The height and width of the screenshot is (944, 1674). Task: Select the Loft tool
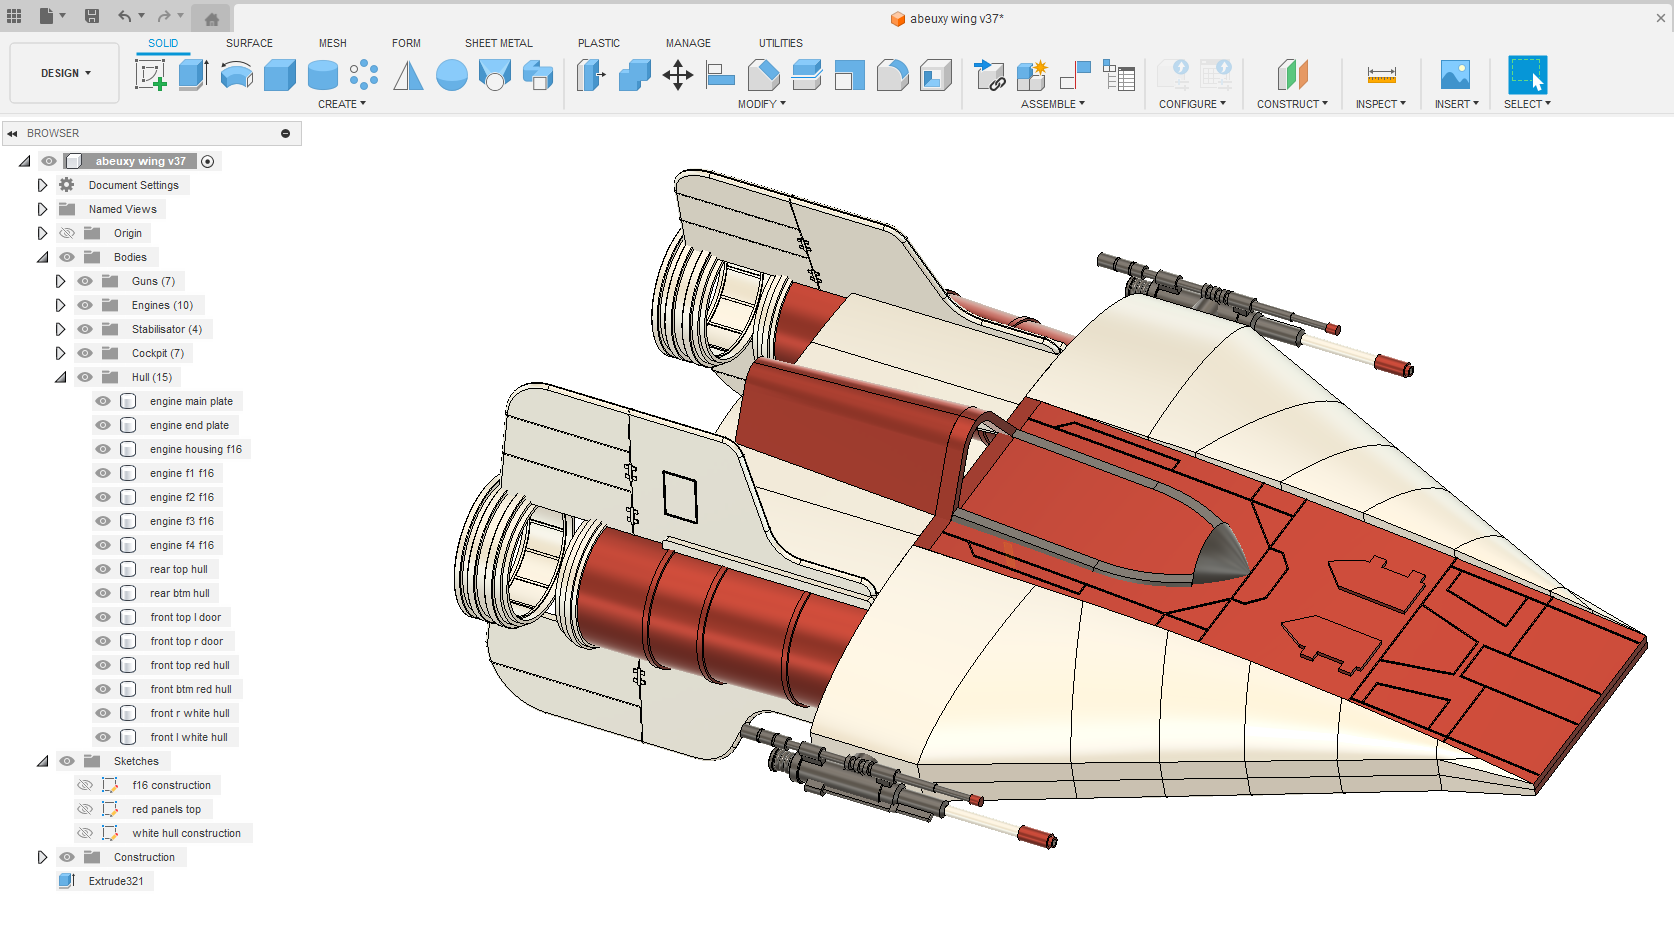tap(495, 75)
